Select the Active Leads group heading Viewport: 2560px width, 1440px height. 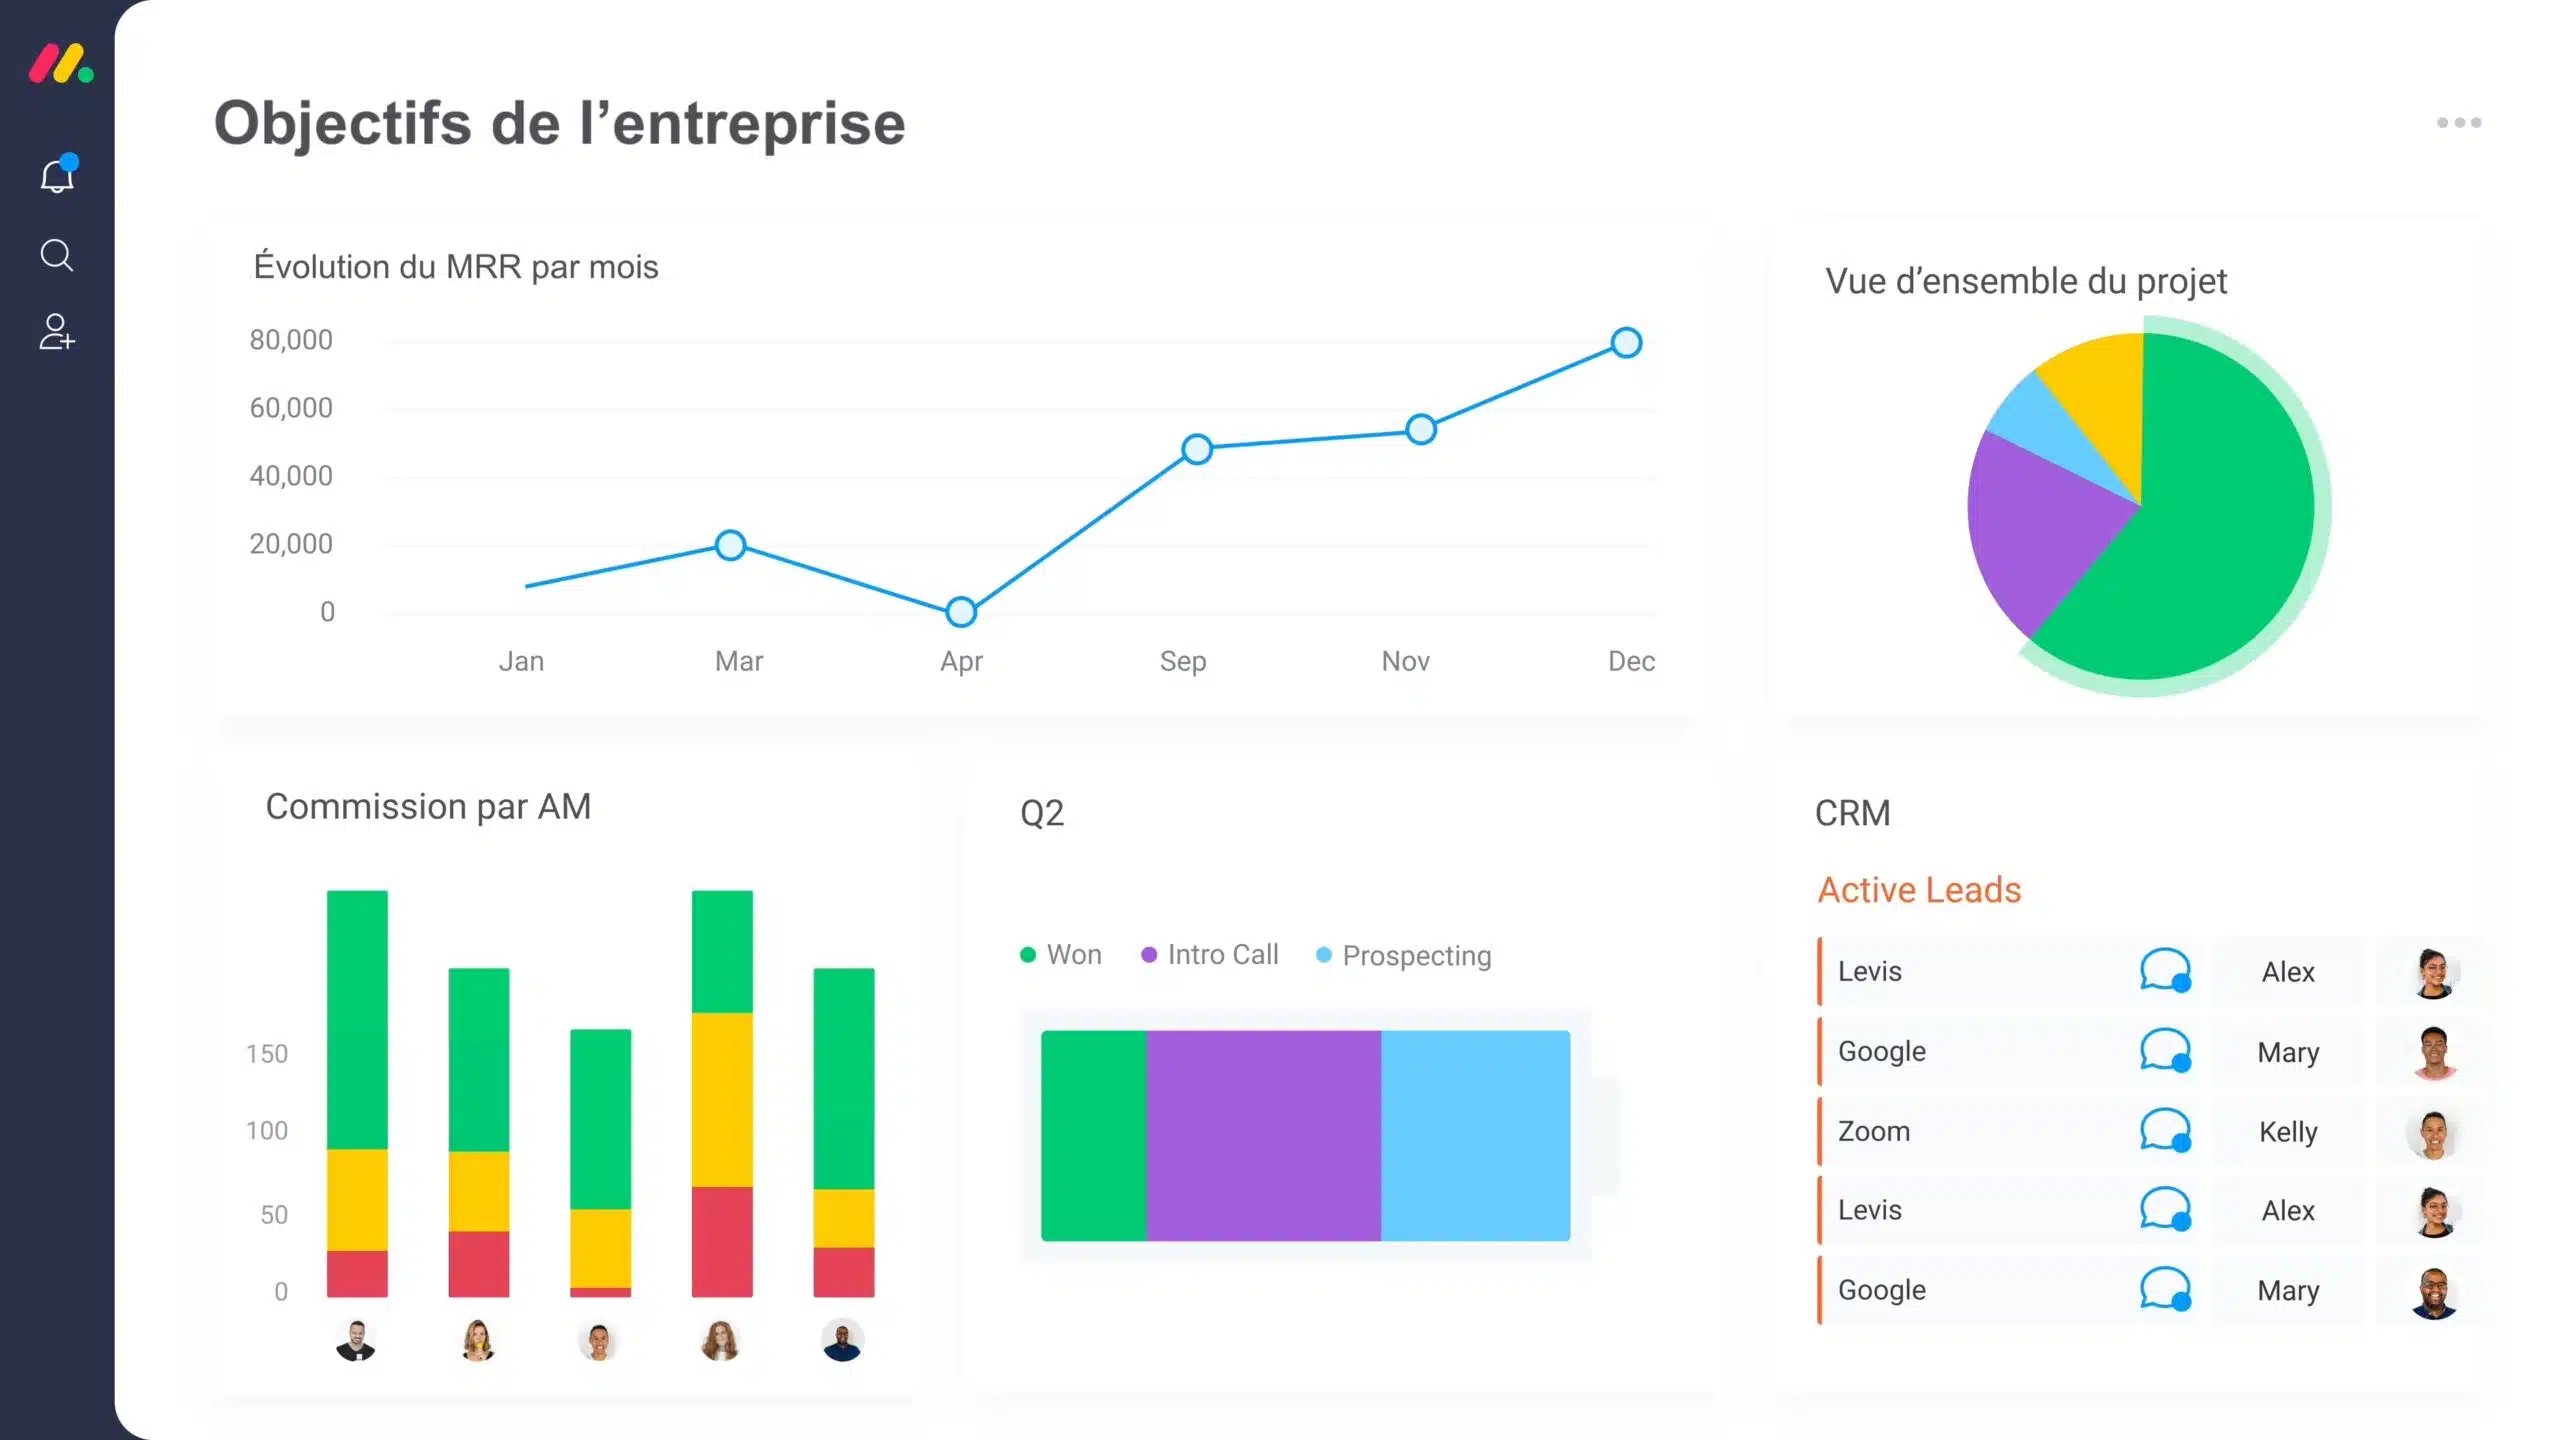coord(1919,890)
